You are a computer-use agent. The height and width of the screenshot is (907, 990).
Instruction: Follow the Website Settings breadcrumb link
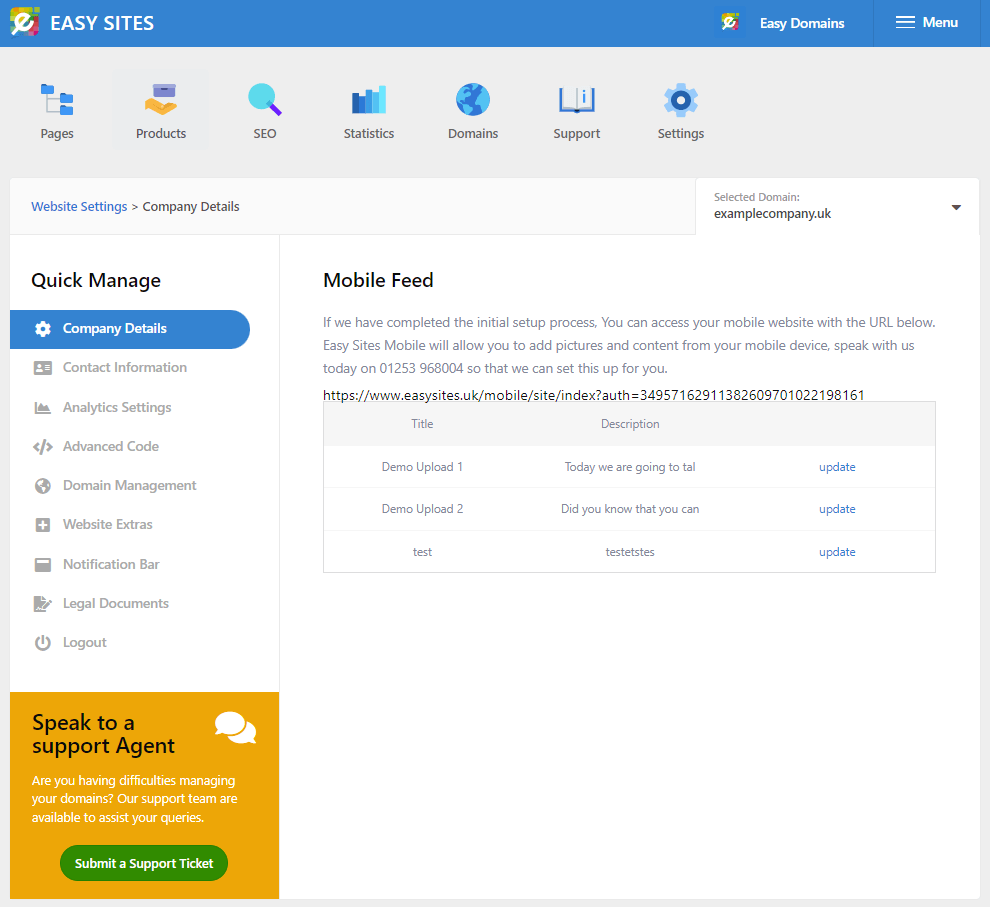[79, 207]
